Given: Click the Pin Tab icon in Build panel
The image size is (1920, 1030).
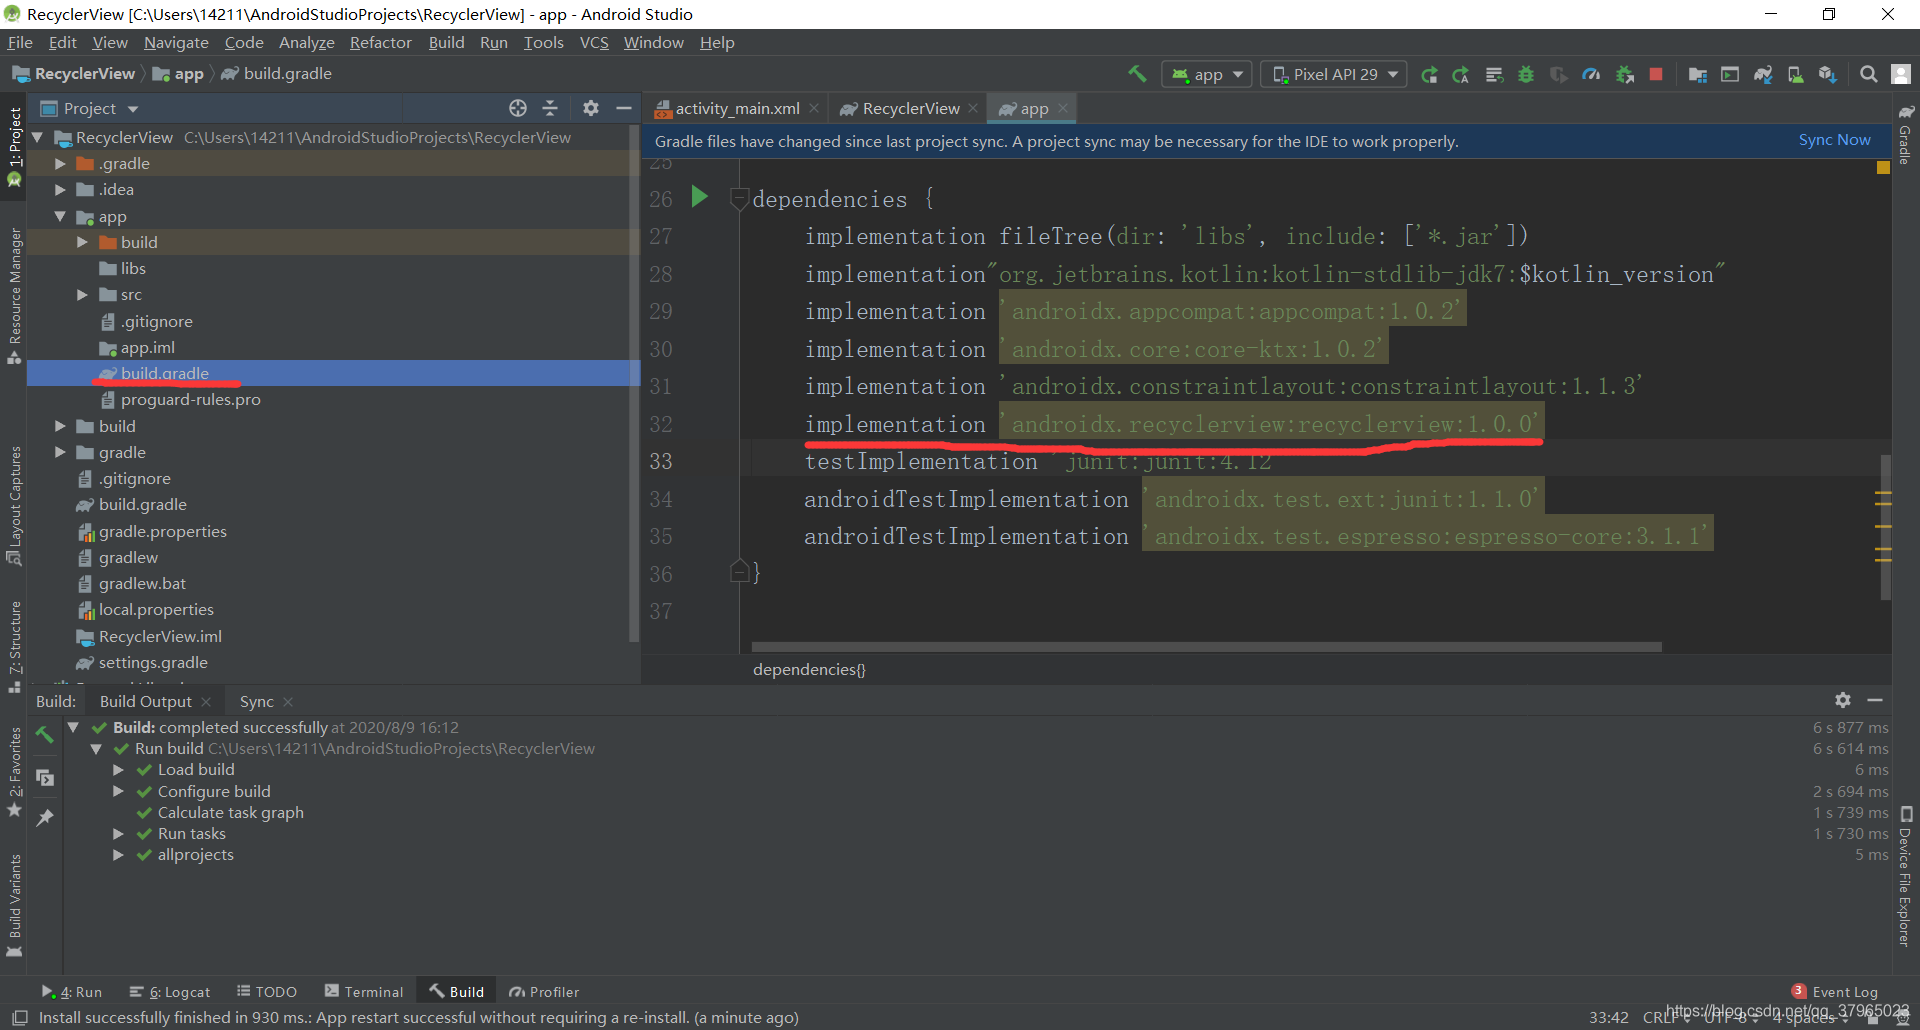Looking at the screenshot, I should [44, 817].
